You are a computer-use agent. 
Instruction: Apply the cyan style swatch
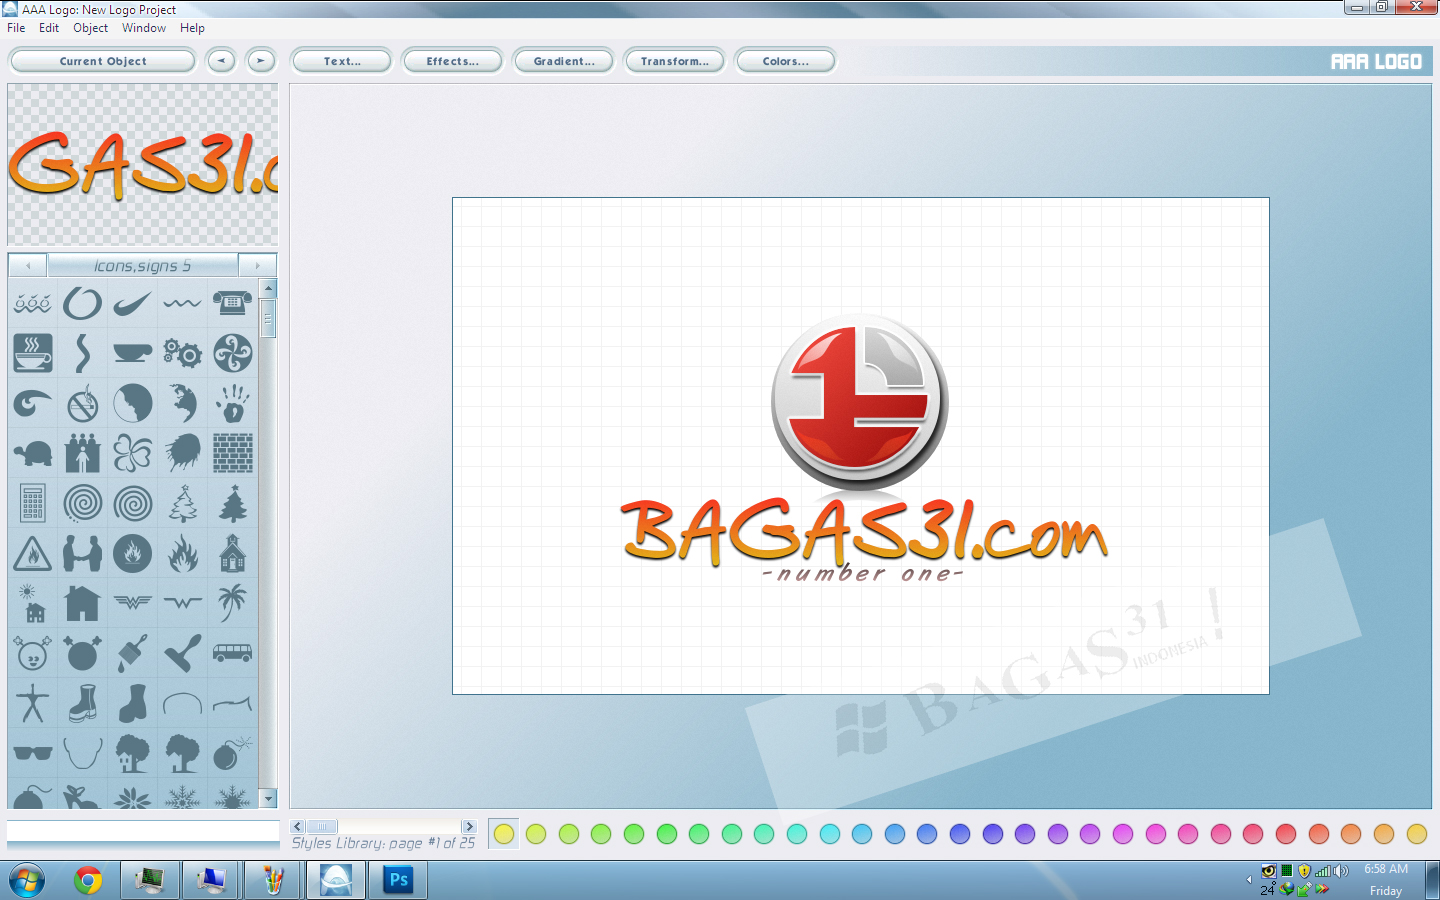tap(829, 834)
